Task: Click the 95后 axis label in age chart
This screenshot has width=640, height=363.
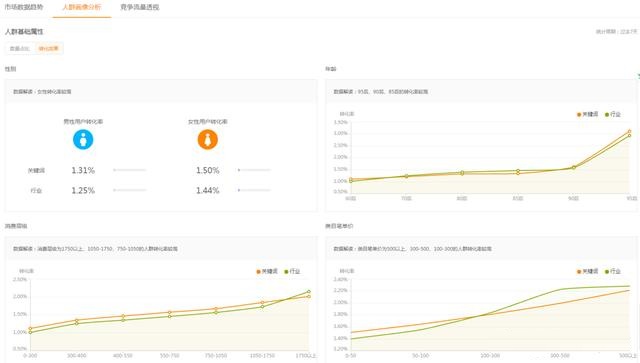Action: click(632, 198)
